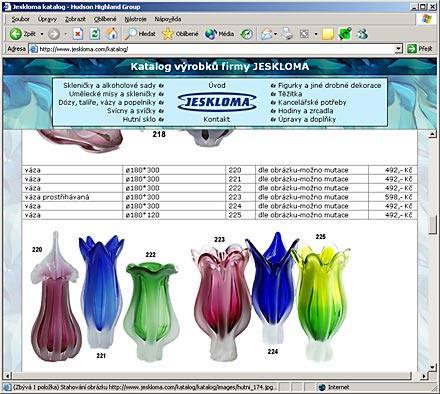Open the Soubor menu
440x394 pixels.
click(21, 19)
